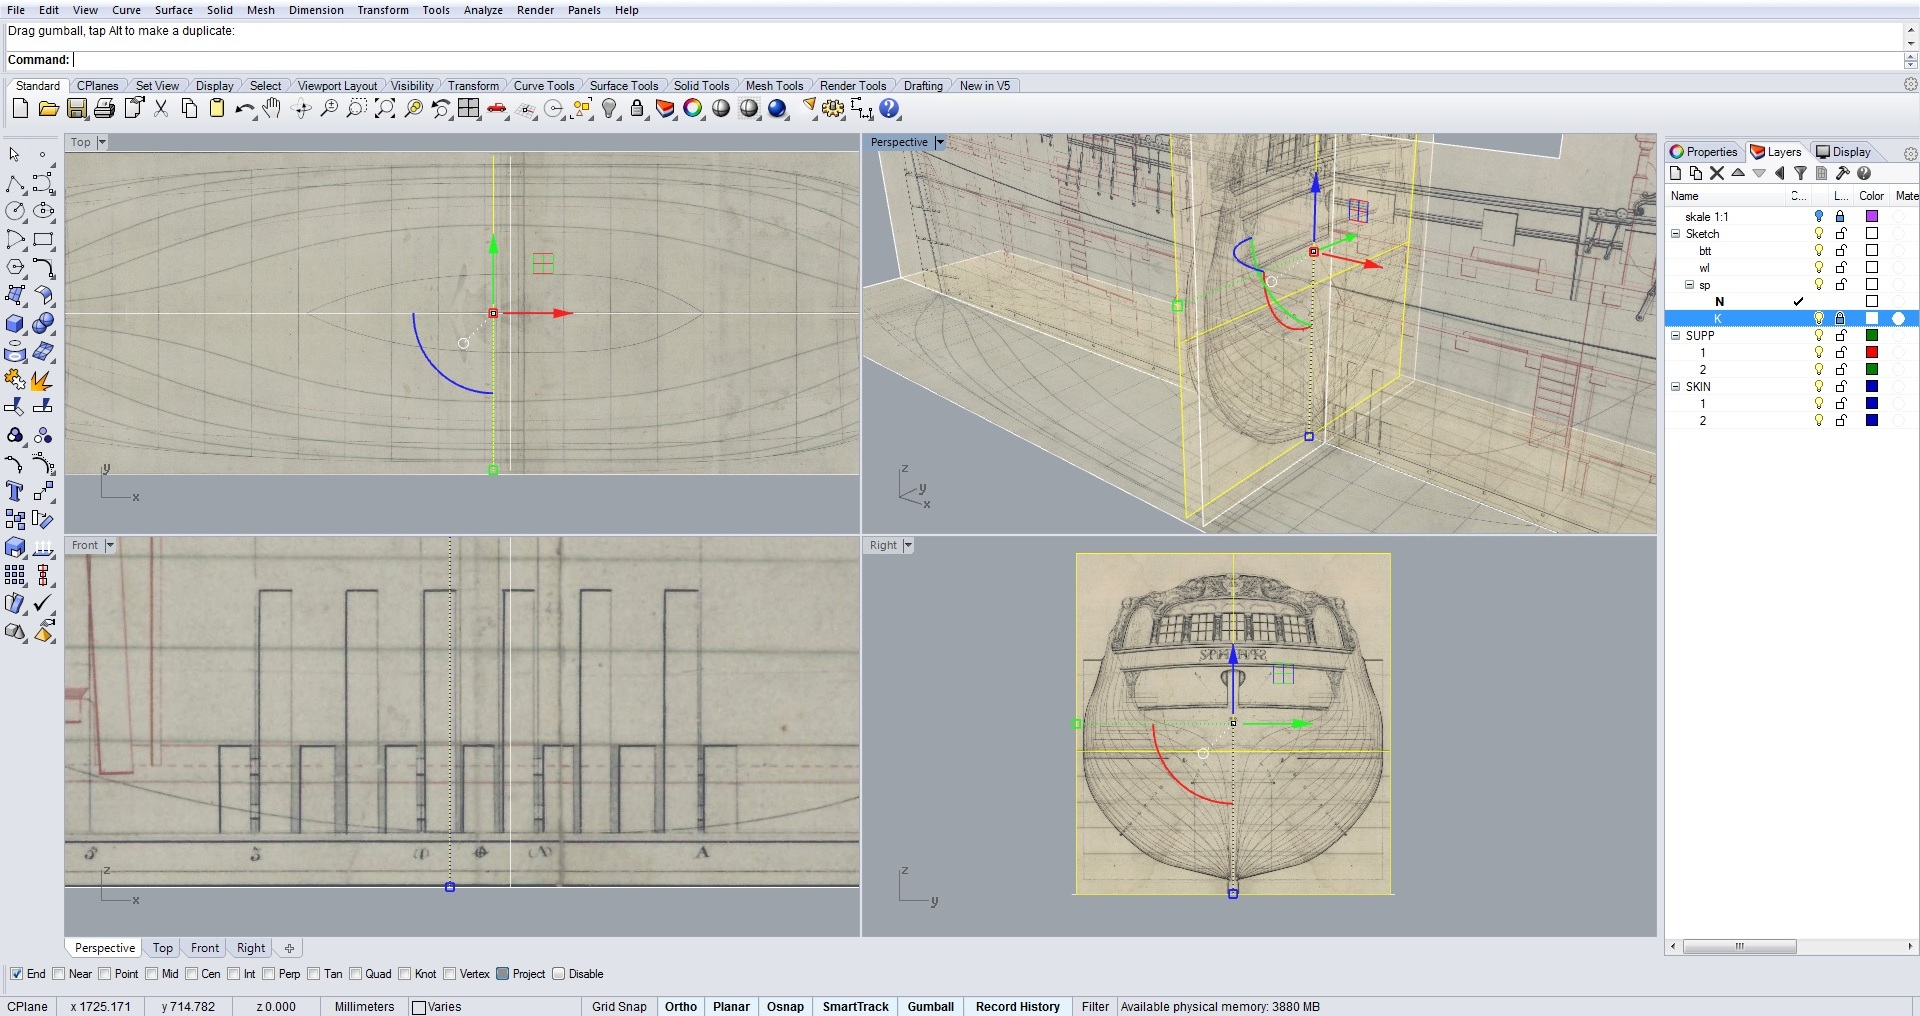Change the purple color swatch of skale 1:1
The image size is (1920, 1016).
pyautogui.click(x=1872, y=217)
